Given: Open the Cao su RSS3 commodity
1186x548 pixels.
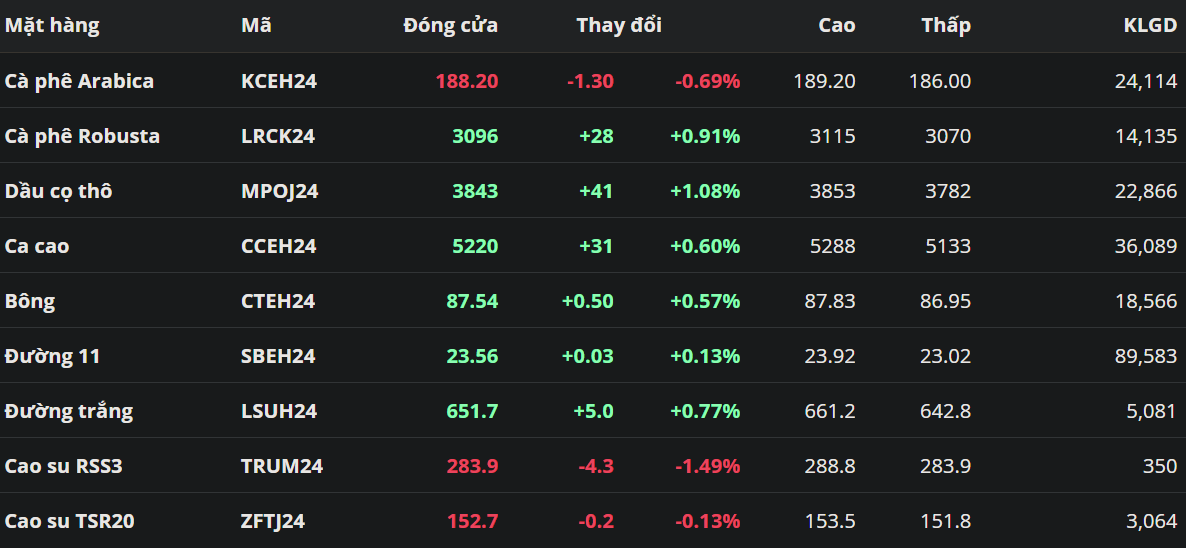Looking at the screenshot, I should (x=64, y=466).
